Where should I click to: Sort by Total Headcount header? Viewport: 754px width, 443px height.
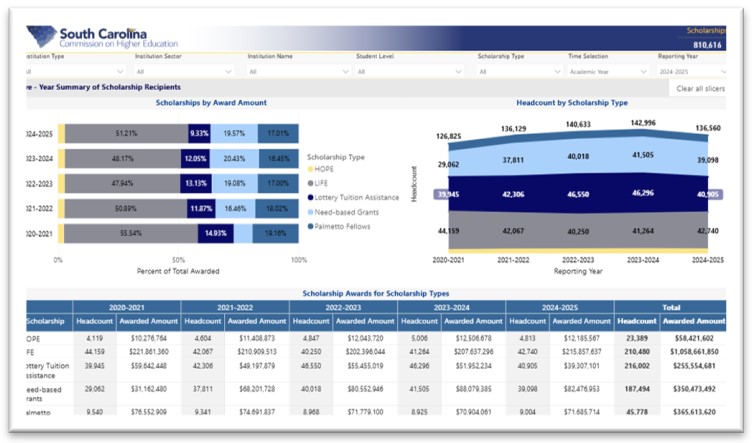pos(637,321)
